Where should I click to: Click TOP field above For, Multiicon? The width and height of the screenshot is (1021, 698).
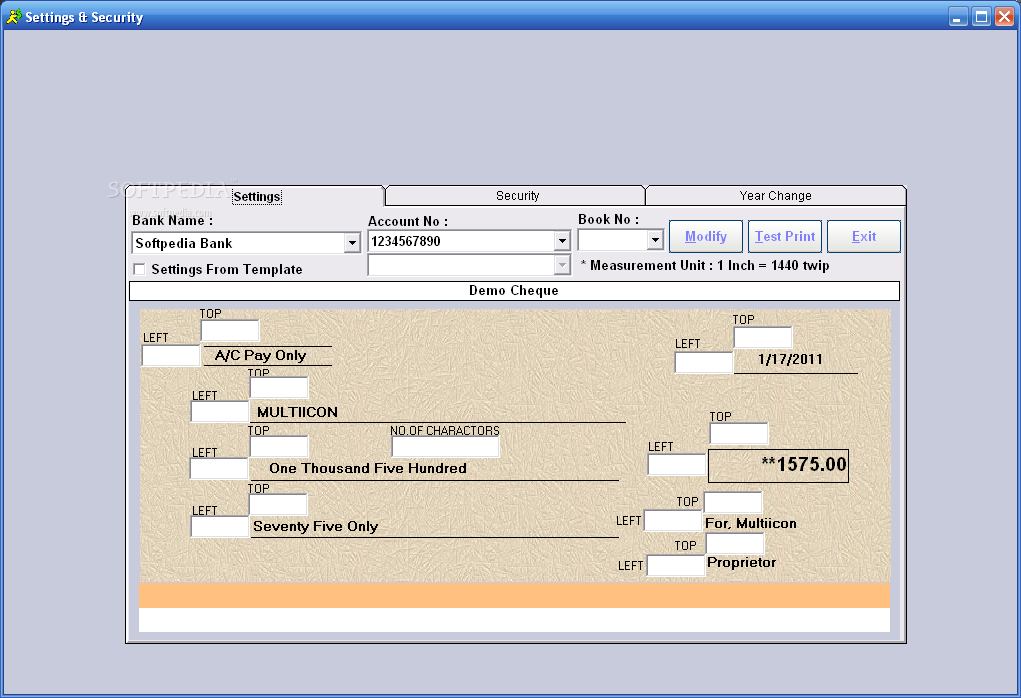[x=733, y=503]
